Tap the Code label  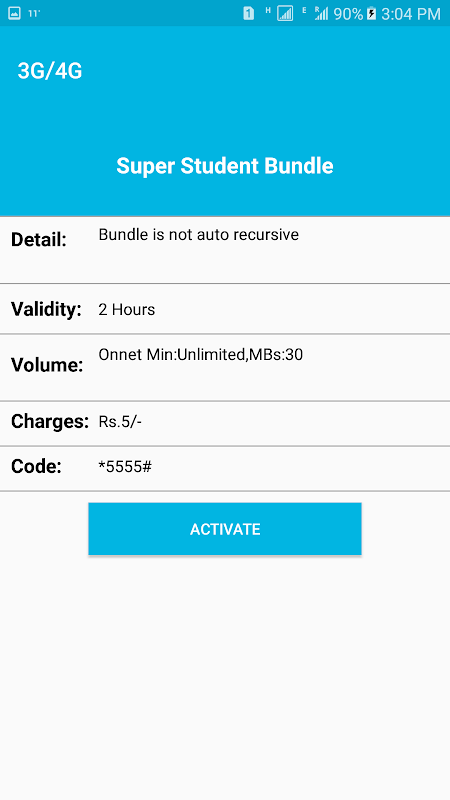tap(36, 466)
